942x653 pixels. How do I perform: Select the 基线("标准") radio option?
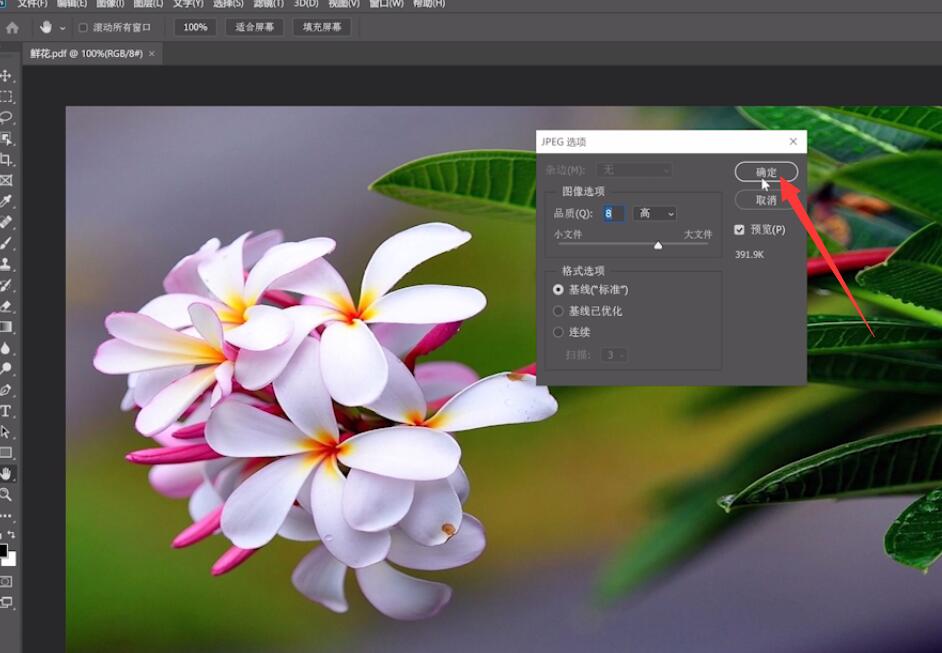558,290
